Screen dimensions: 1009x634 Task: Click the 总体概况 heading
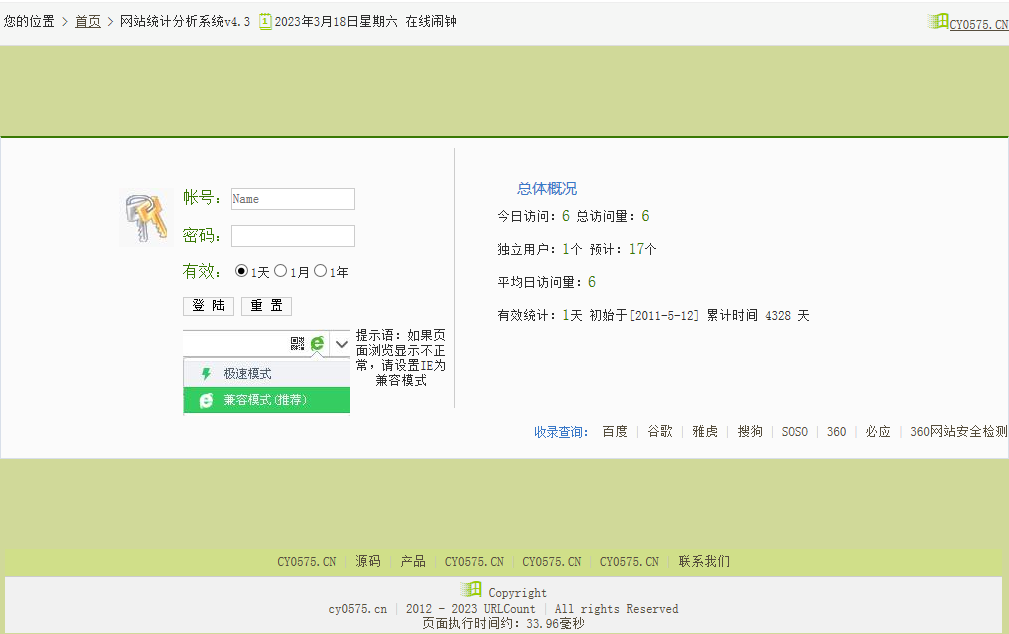547,189
